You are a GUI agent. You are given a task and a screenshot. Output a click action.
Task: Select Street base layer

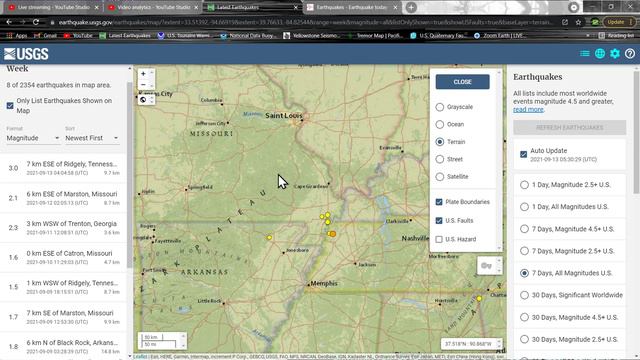click(440, 159)
